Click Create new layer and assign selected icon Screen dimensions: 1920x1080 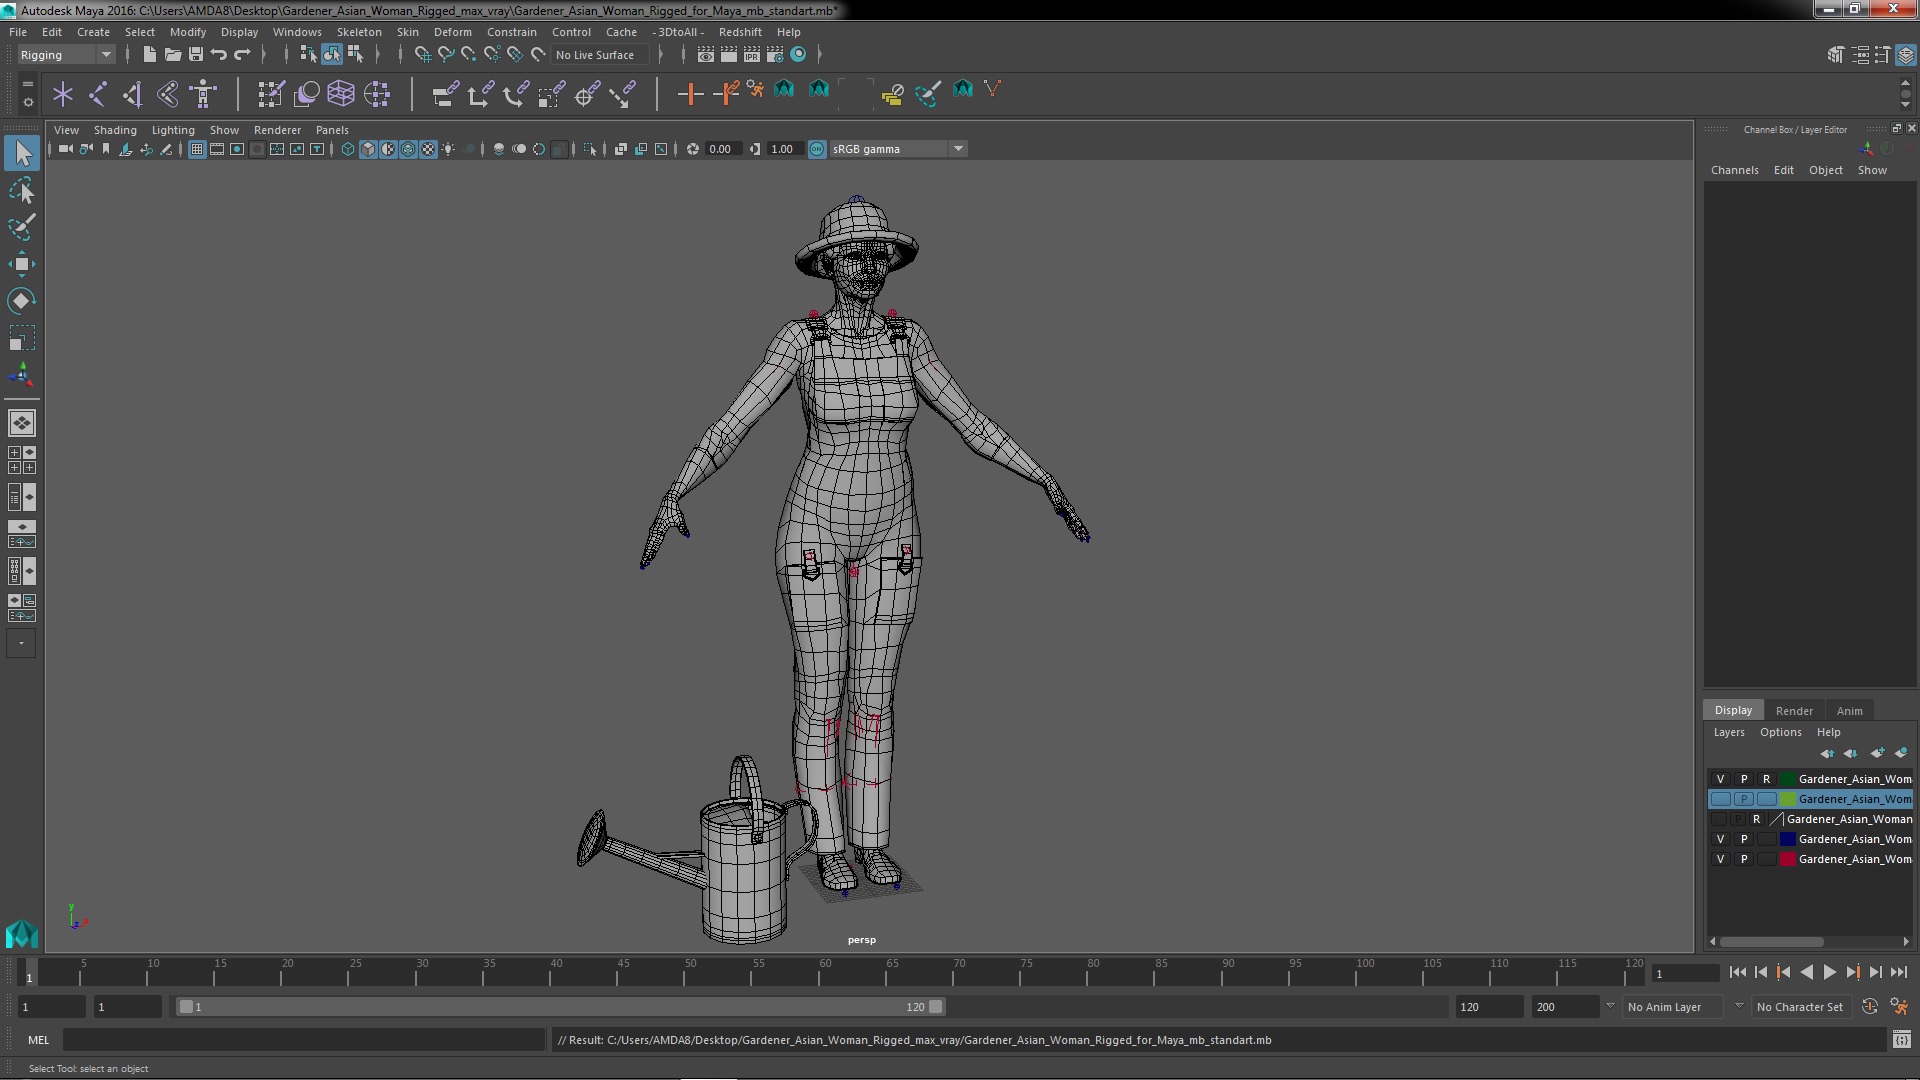click(x=1901, y=753)
